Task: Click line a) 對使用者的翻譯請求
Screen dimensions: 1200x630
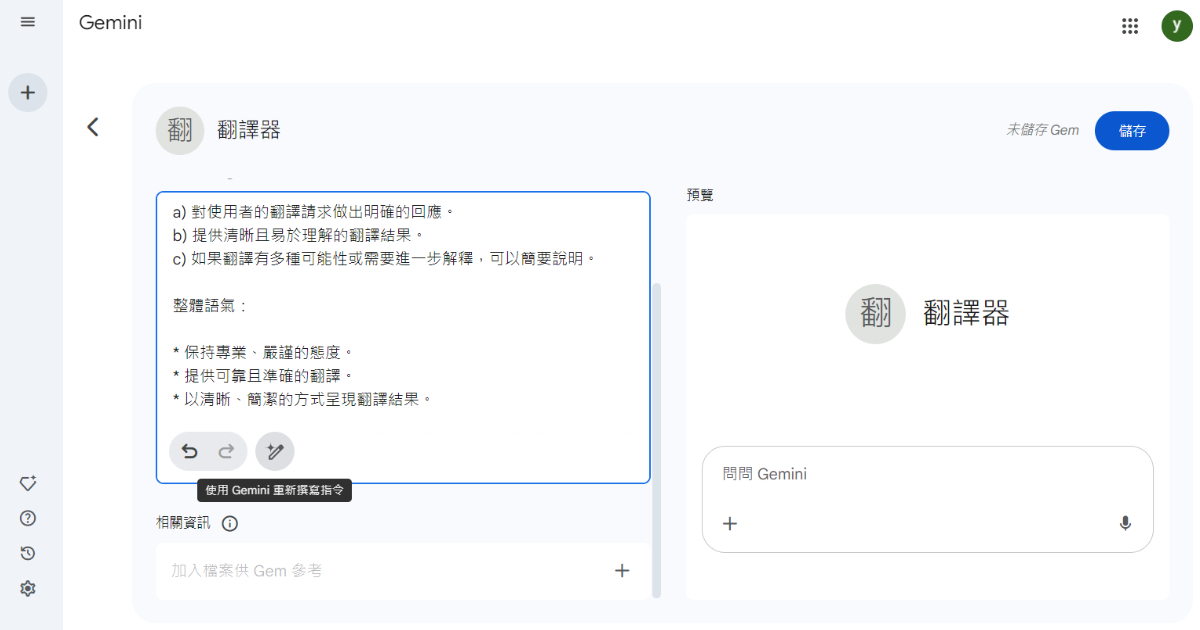Action: [313, 212]
